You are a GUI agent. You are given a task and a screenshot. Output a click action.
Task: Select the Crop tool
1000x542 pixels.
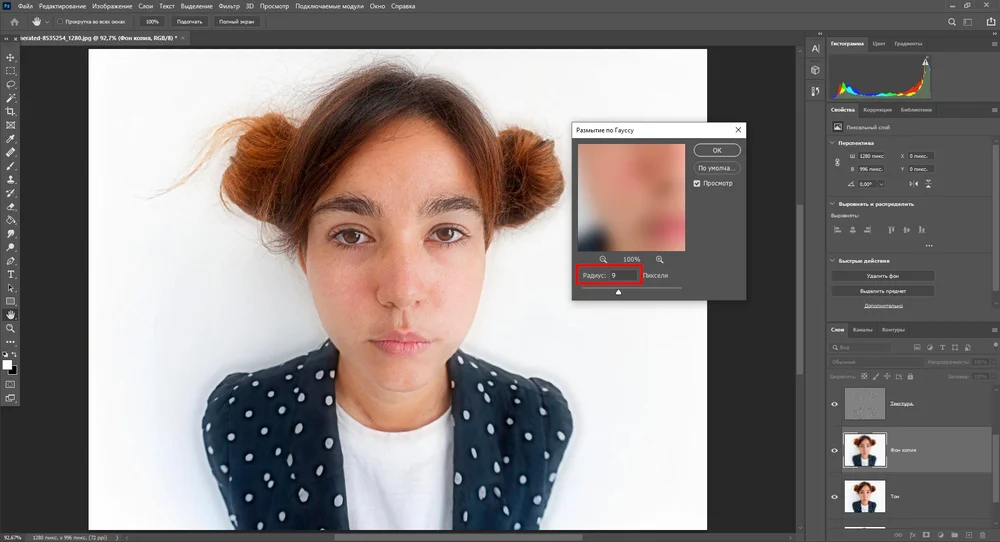(x=10, y=112)
